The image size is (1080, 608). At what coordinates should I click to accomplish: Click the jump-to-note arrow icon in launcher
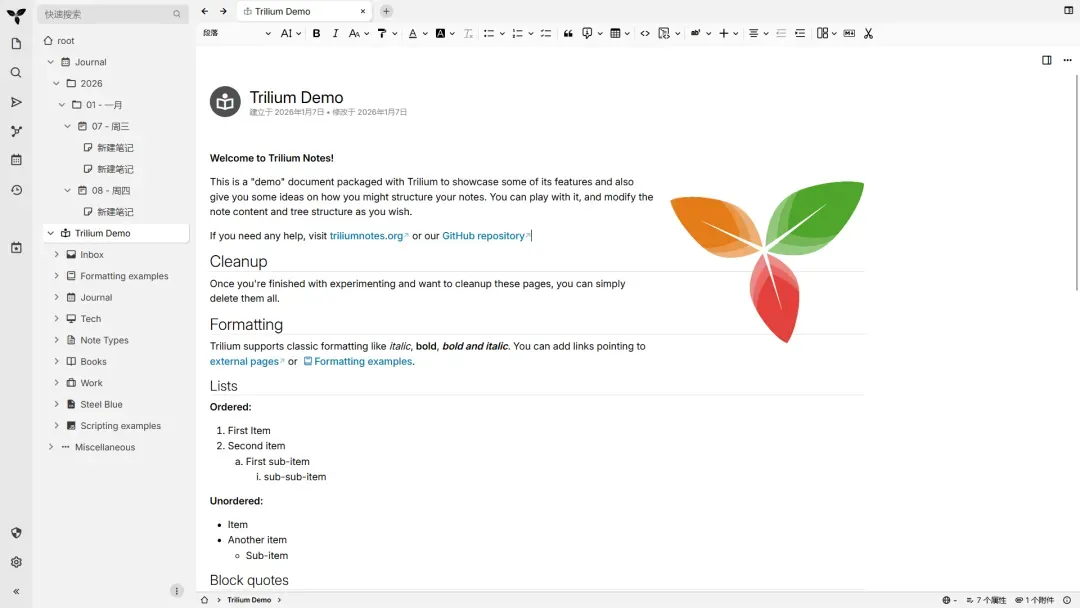click(x=16, y=102)
